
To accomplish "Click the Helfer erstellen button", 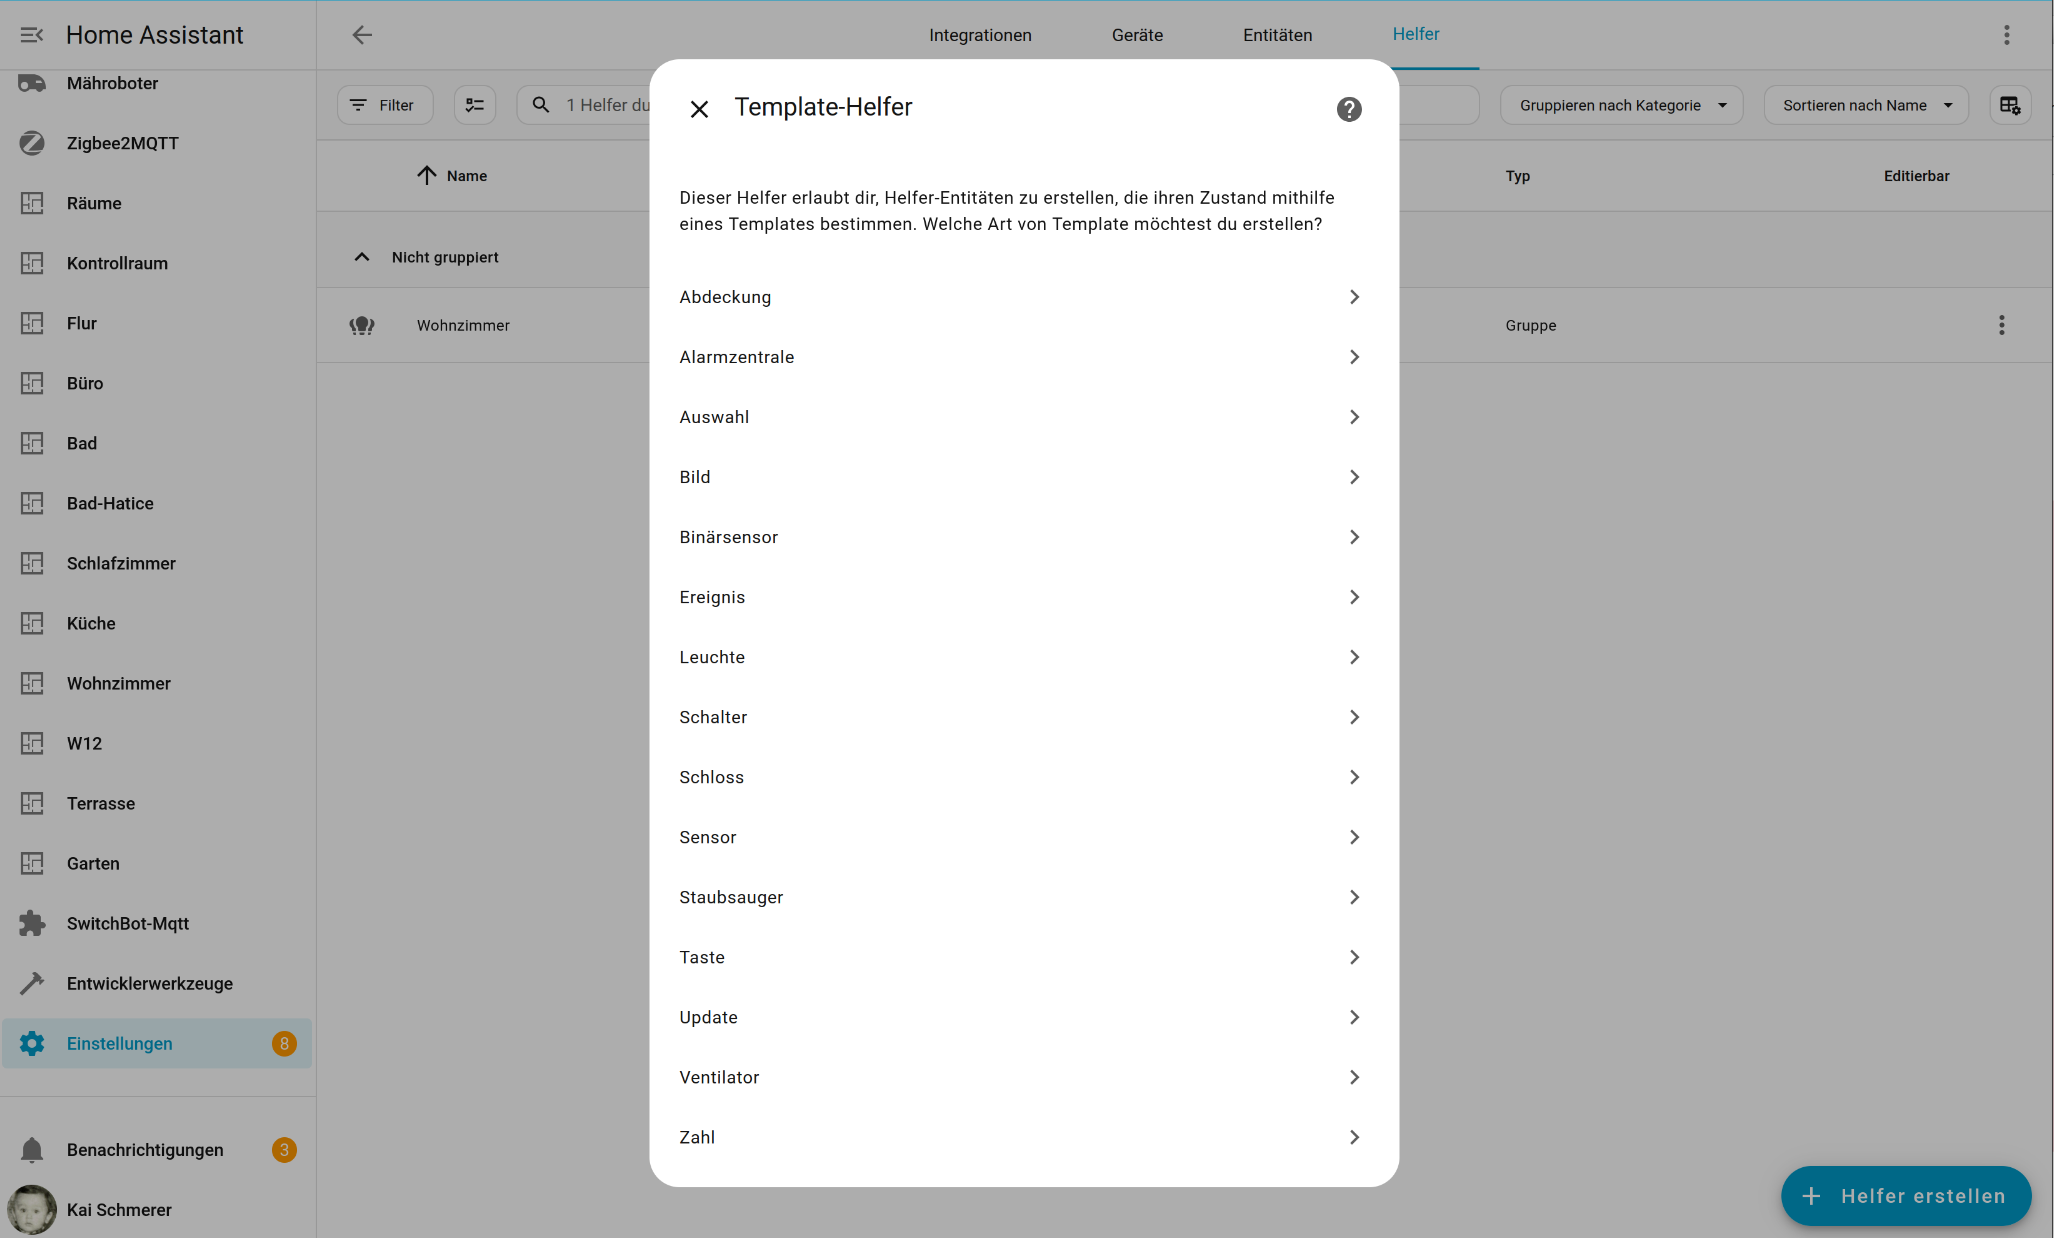I will pyautogui.click(x=1905, y=1196).
